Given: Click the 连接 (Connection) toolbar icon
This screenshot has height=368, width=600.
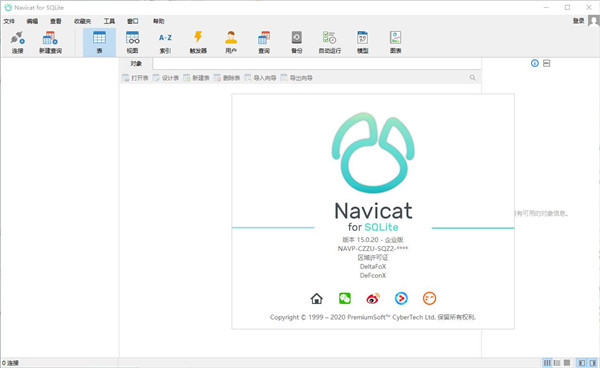Looking at the screenshot, I should (x=18, y=42).
